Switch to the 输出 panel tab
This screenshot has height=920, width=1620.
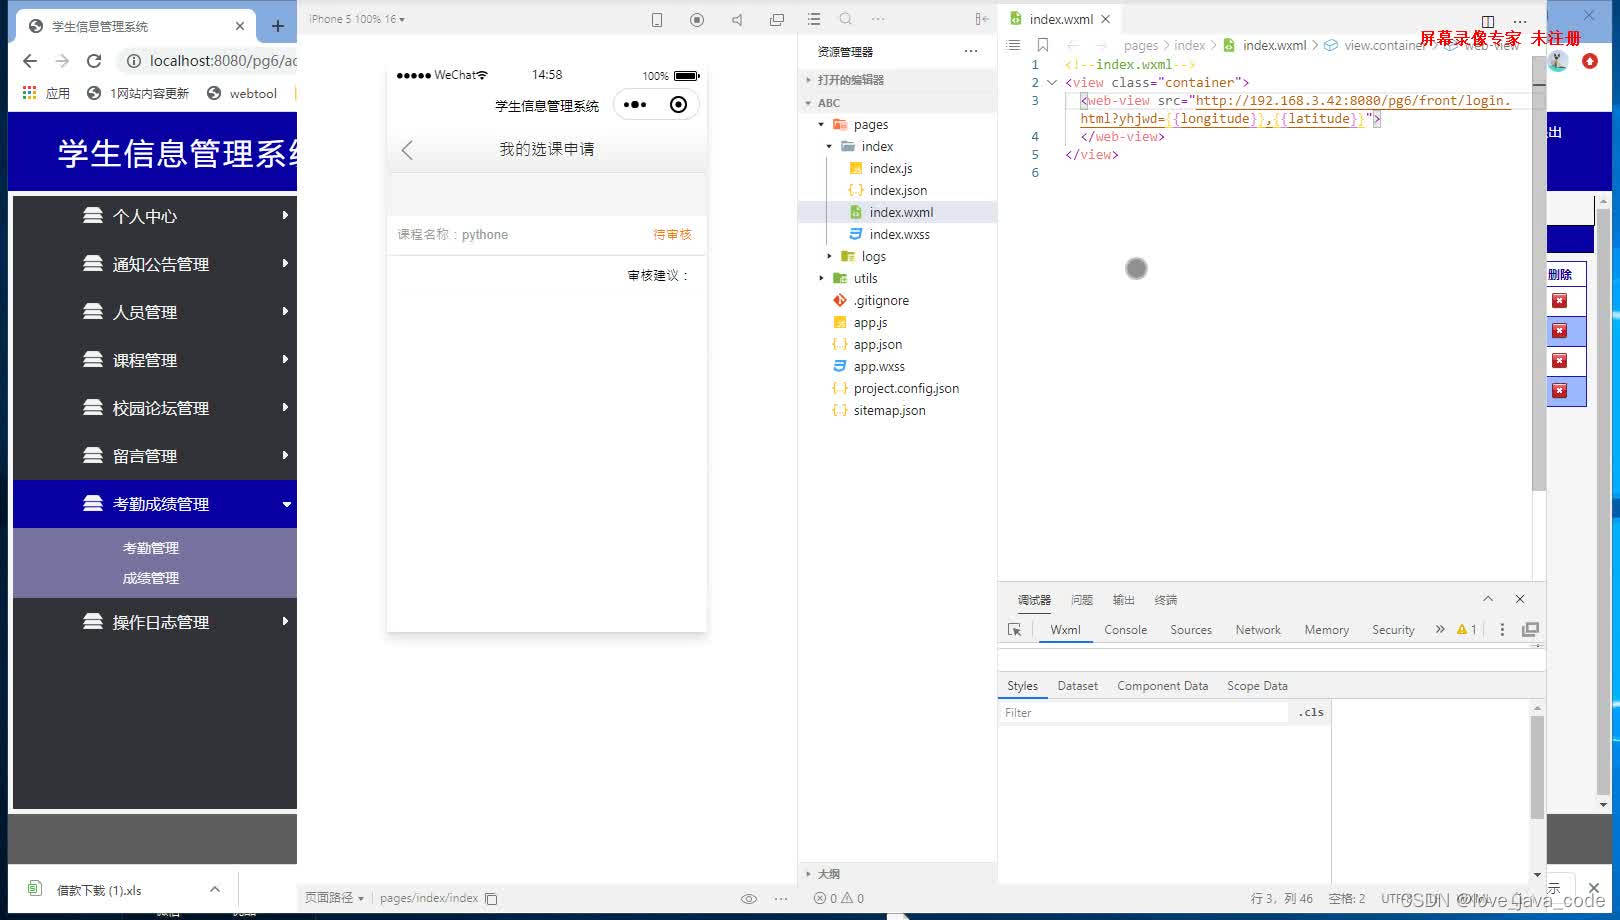1123,600
